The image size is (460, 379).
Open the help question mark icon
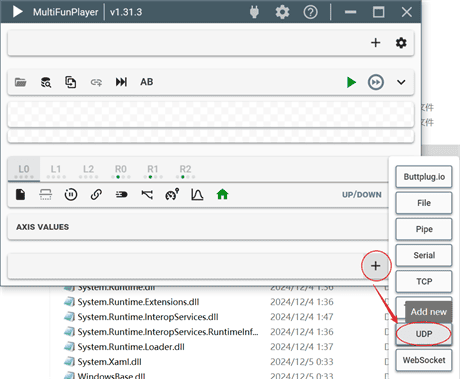310,12
